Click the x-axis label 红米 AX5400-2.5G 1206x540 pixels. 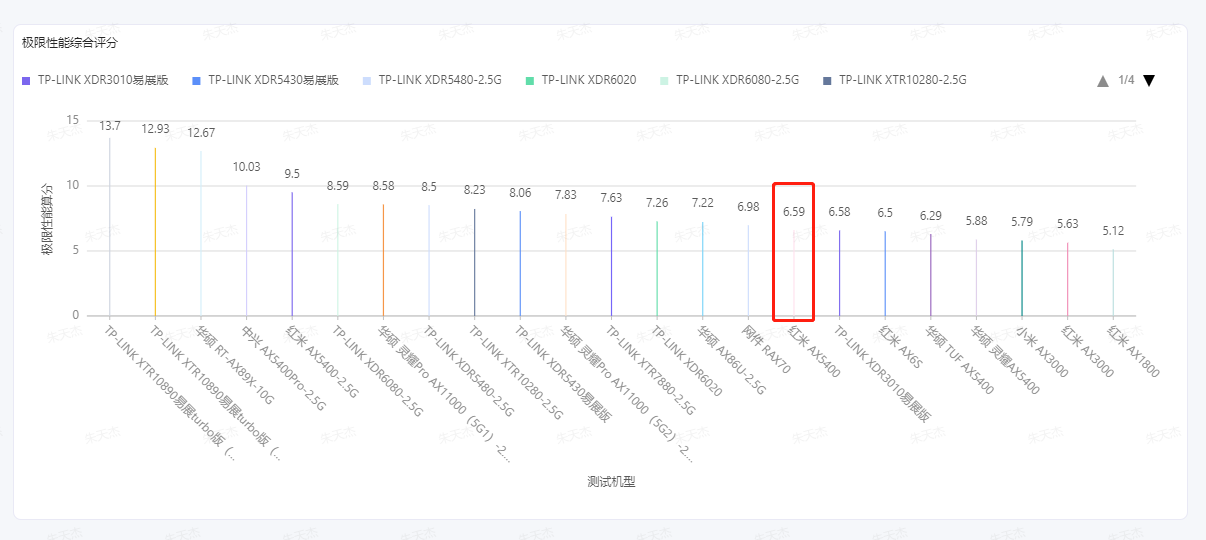tap(324, 361)
